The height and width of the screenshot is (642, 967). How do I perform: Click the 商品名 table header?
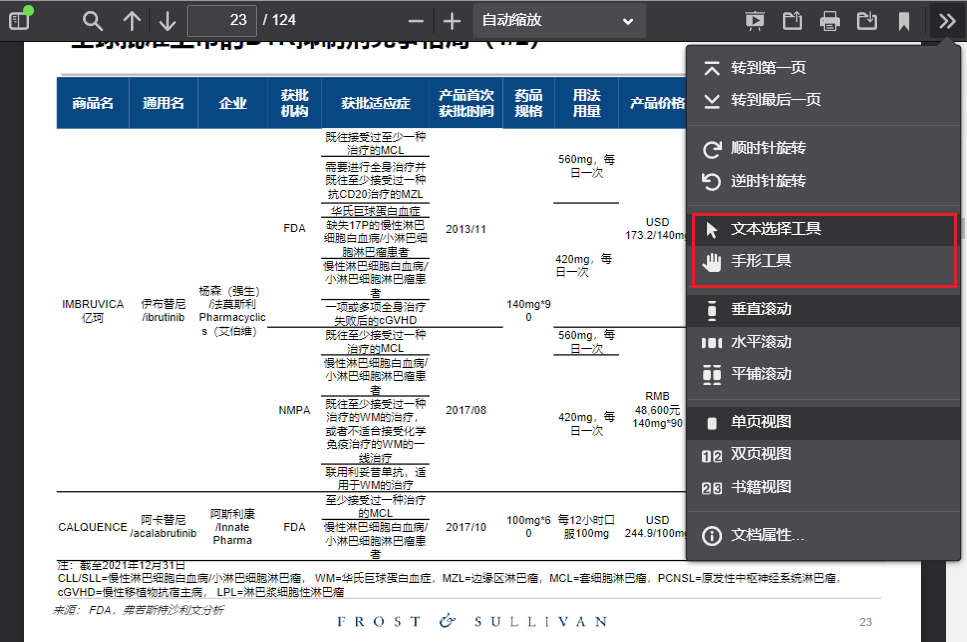pos(93,103)
